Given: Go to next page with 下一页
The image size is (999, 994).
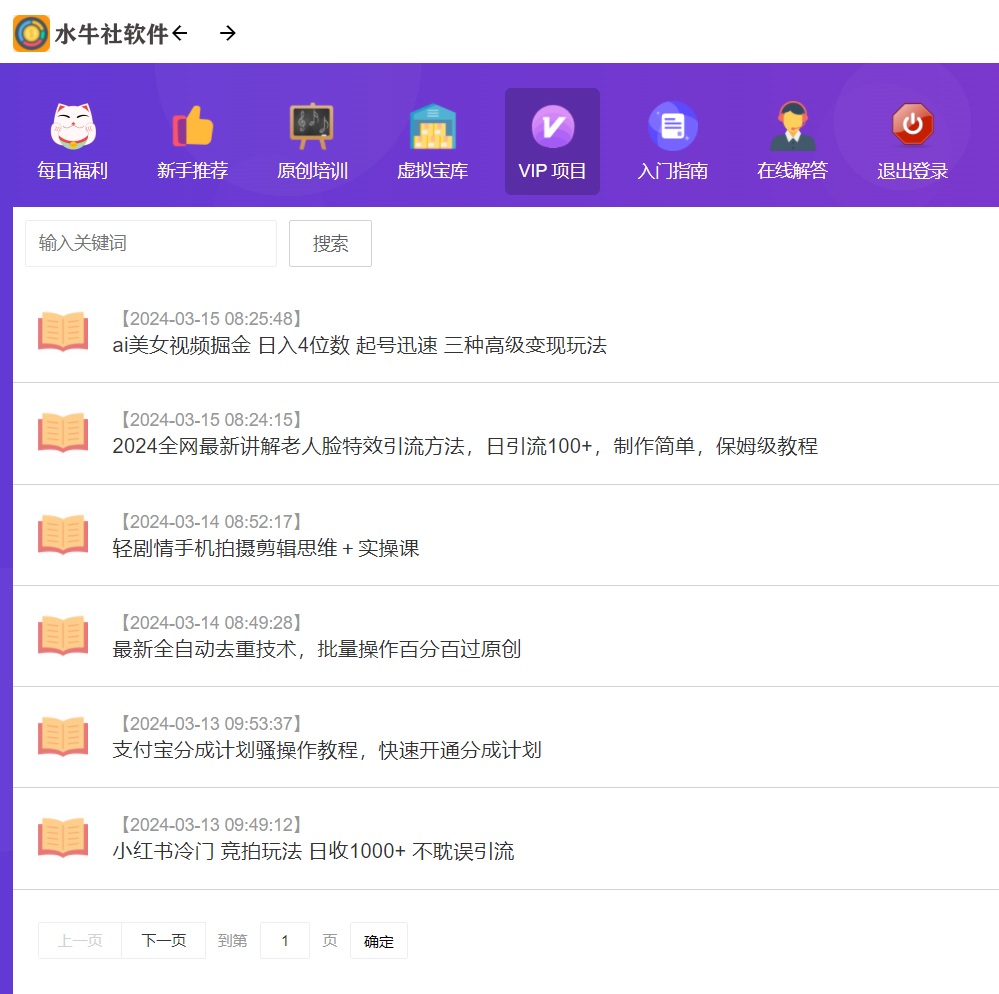Looking at the screenshot, I should pos(164,940).
